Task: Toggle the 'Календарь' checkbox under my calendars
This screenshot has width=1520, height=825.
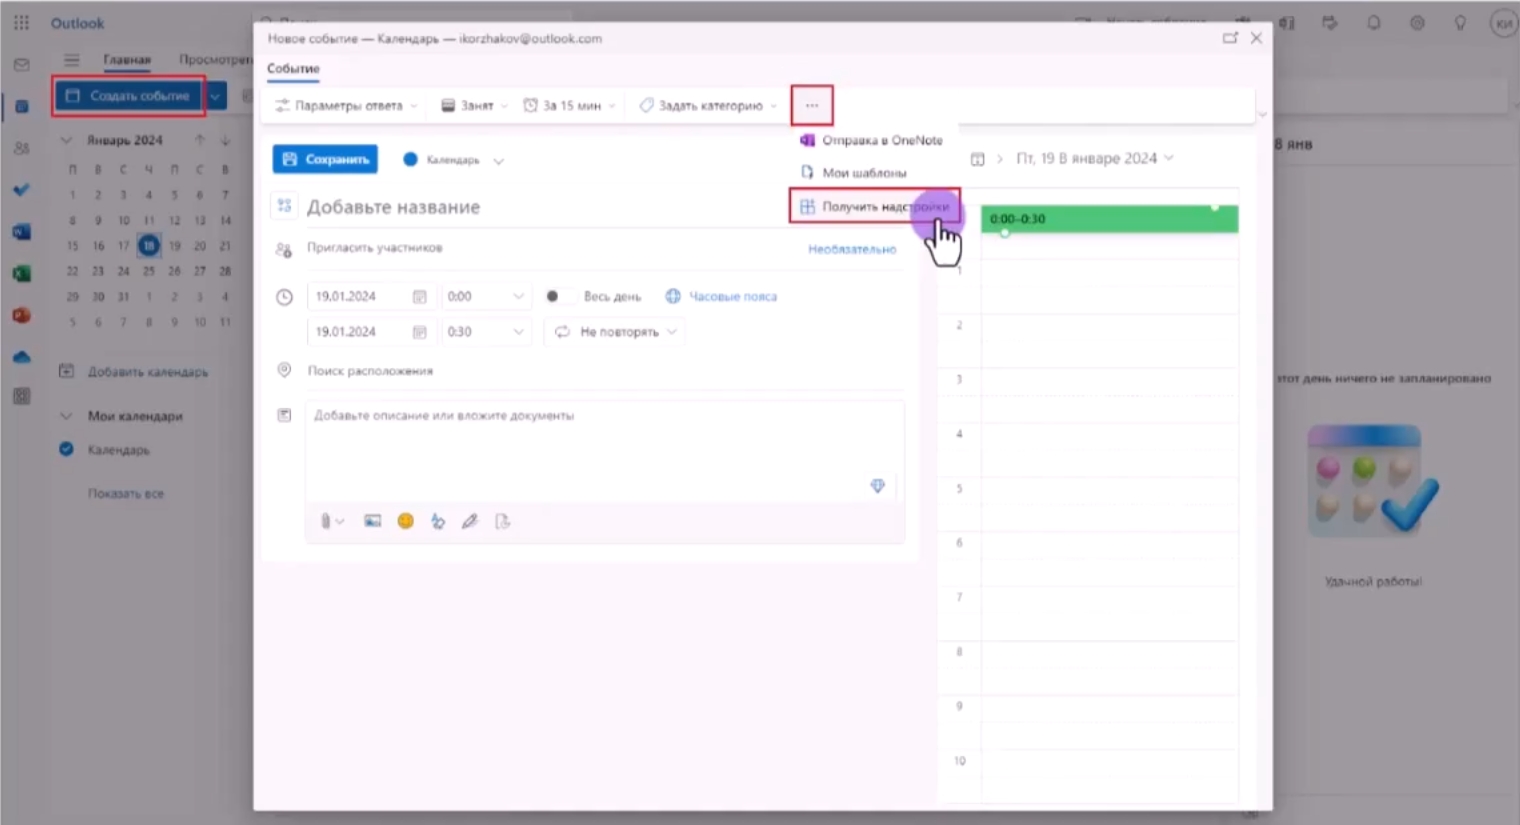Action: (66, 450)
